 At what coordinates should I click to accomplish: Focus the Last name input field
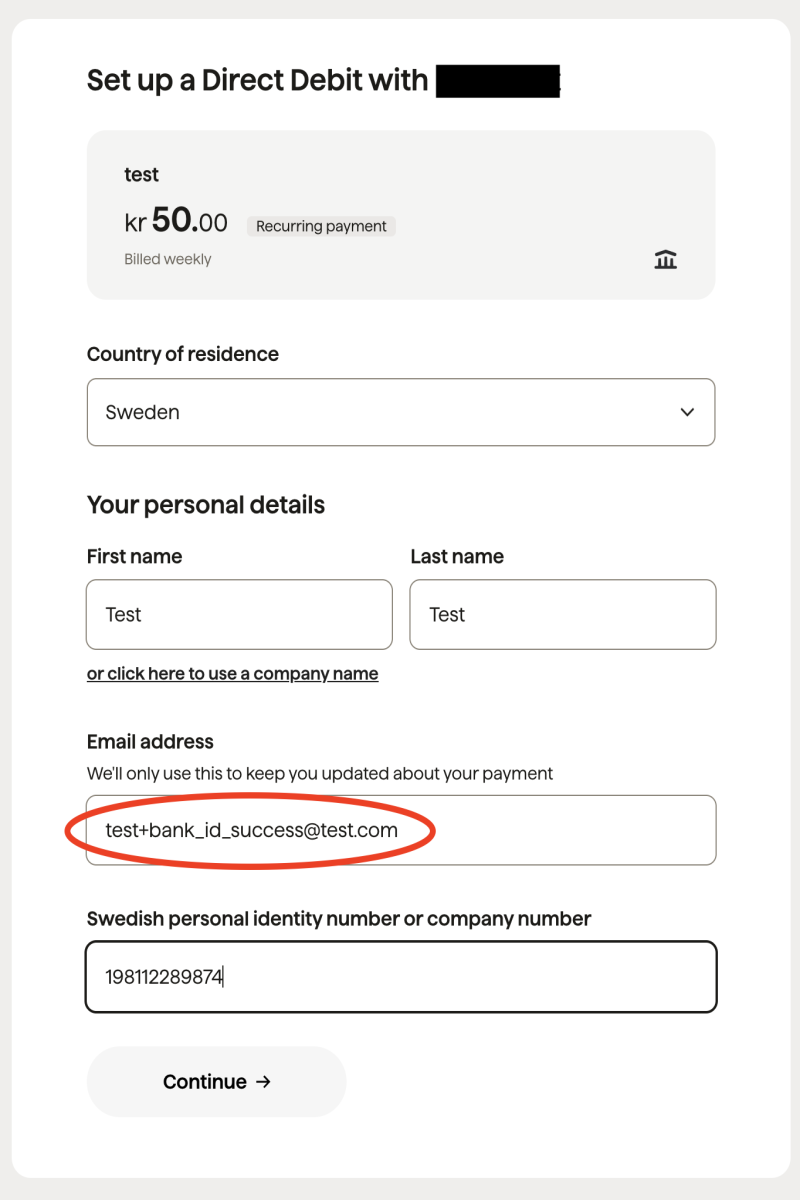pyautogui.click(x=562, y=614)
